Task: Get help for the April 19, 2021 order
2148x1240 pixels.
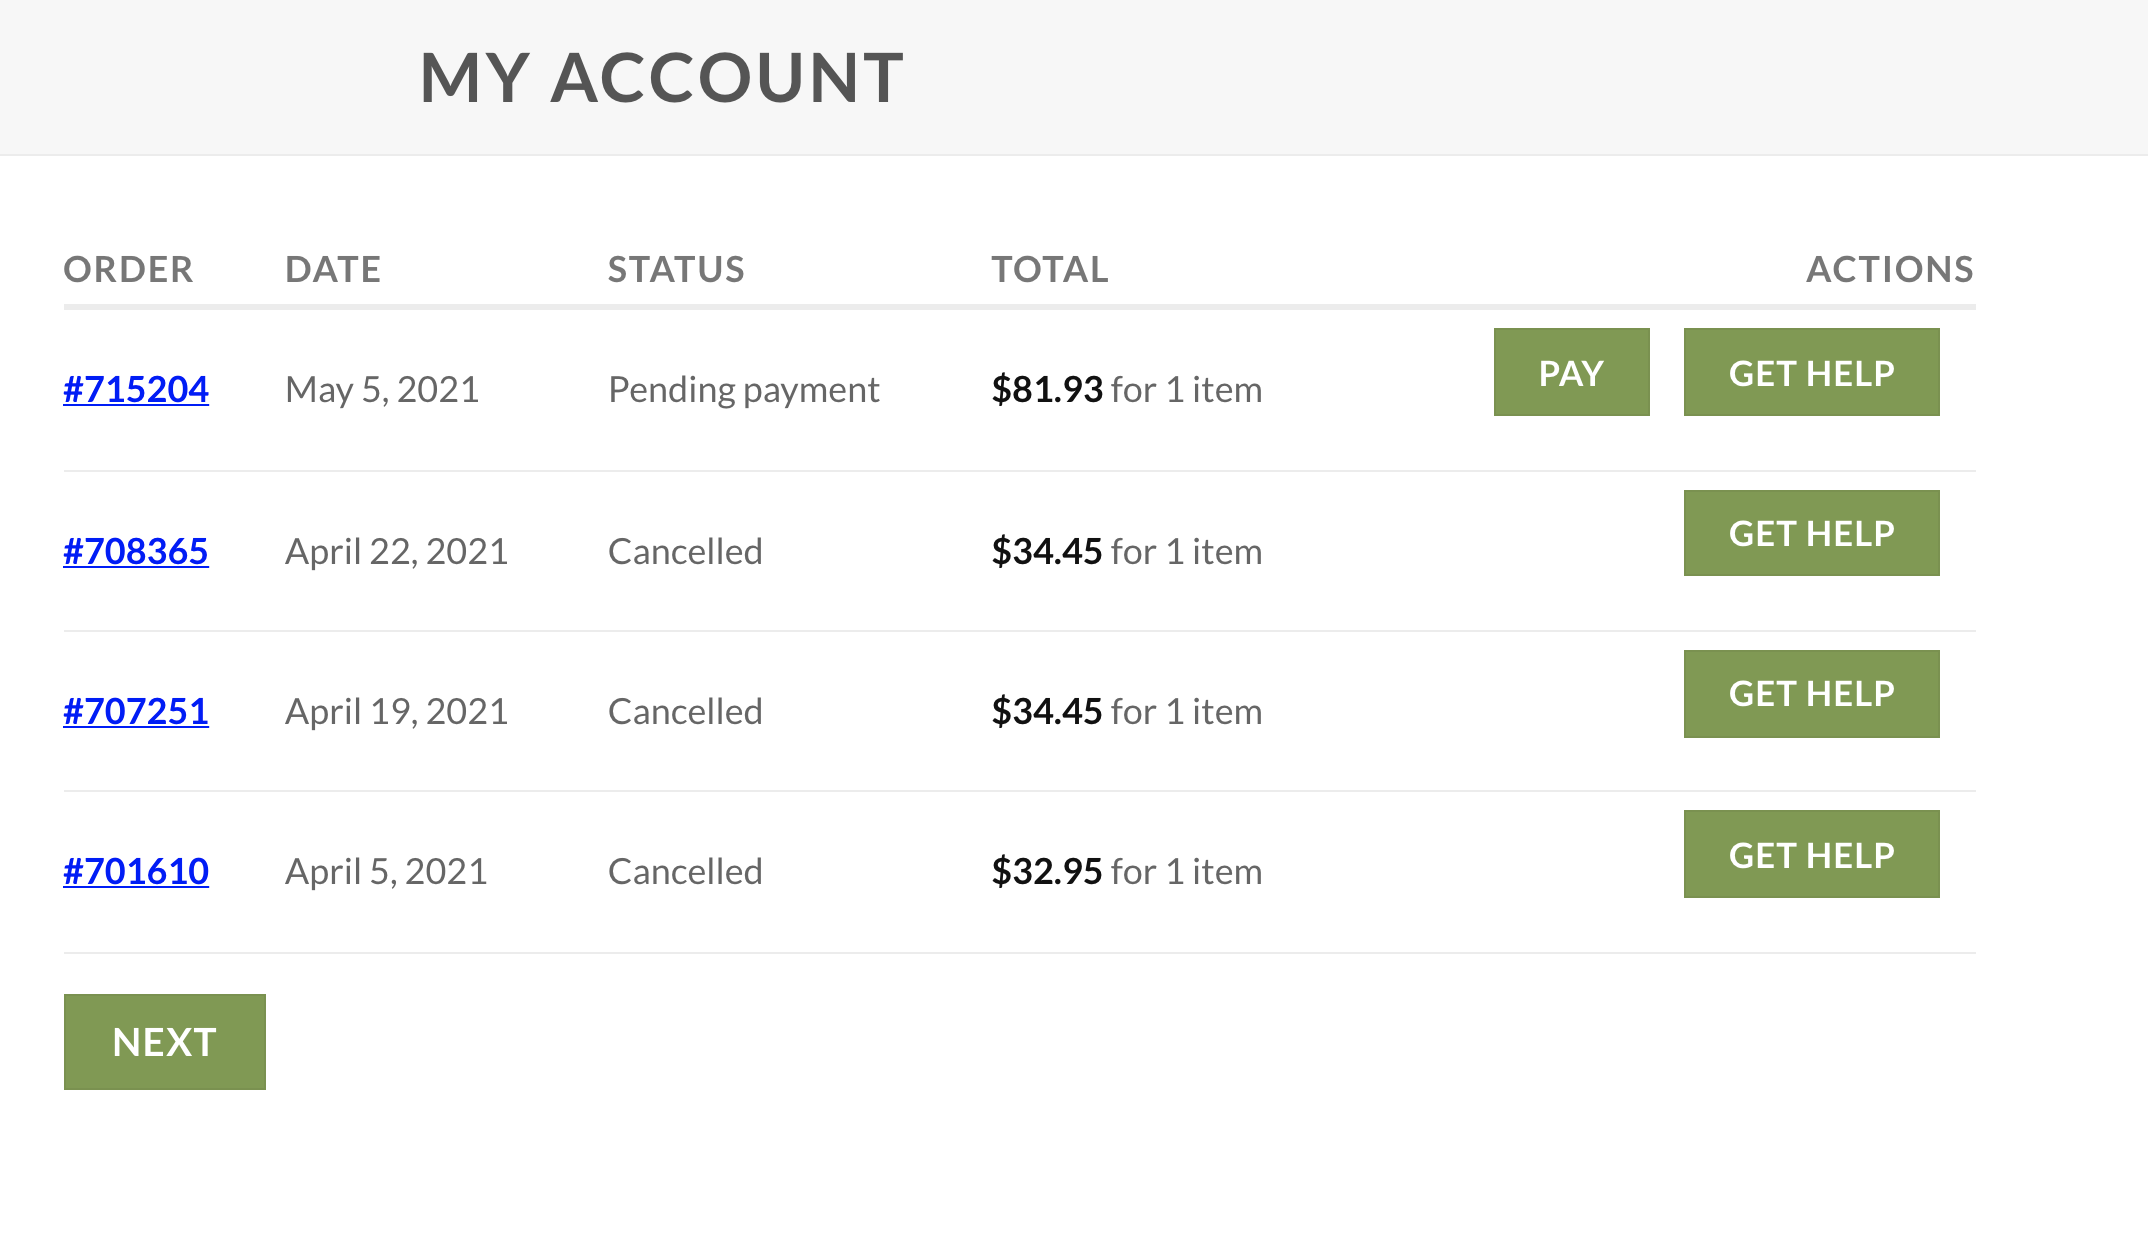Action: (x=1811, y=694)
